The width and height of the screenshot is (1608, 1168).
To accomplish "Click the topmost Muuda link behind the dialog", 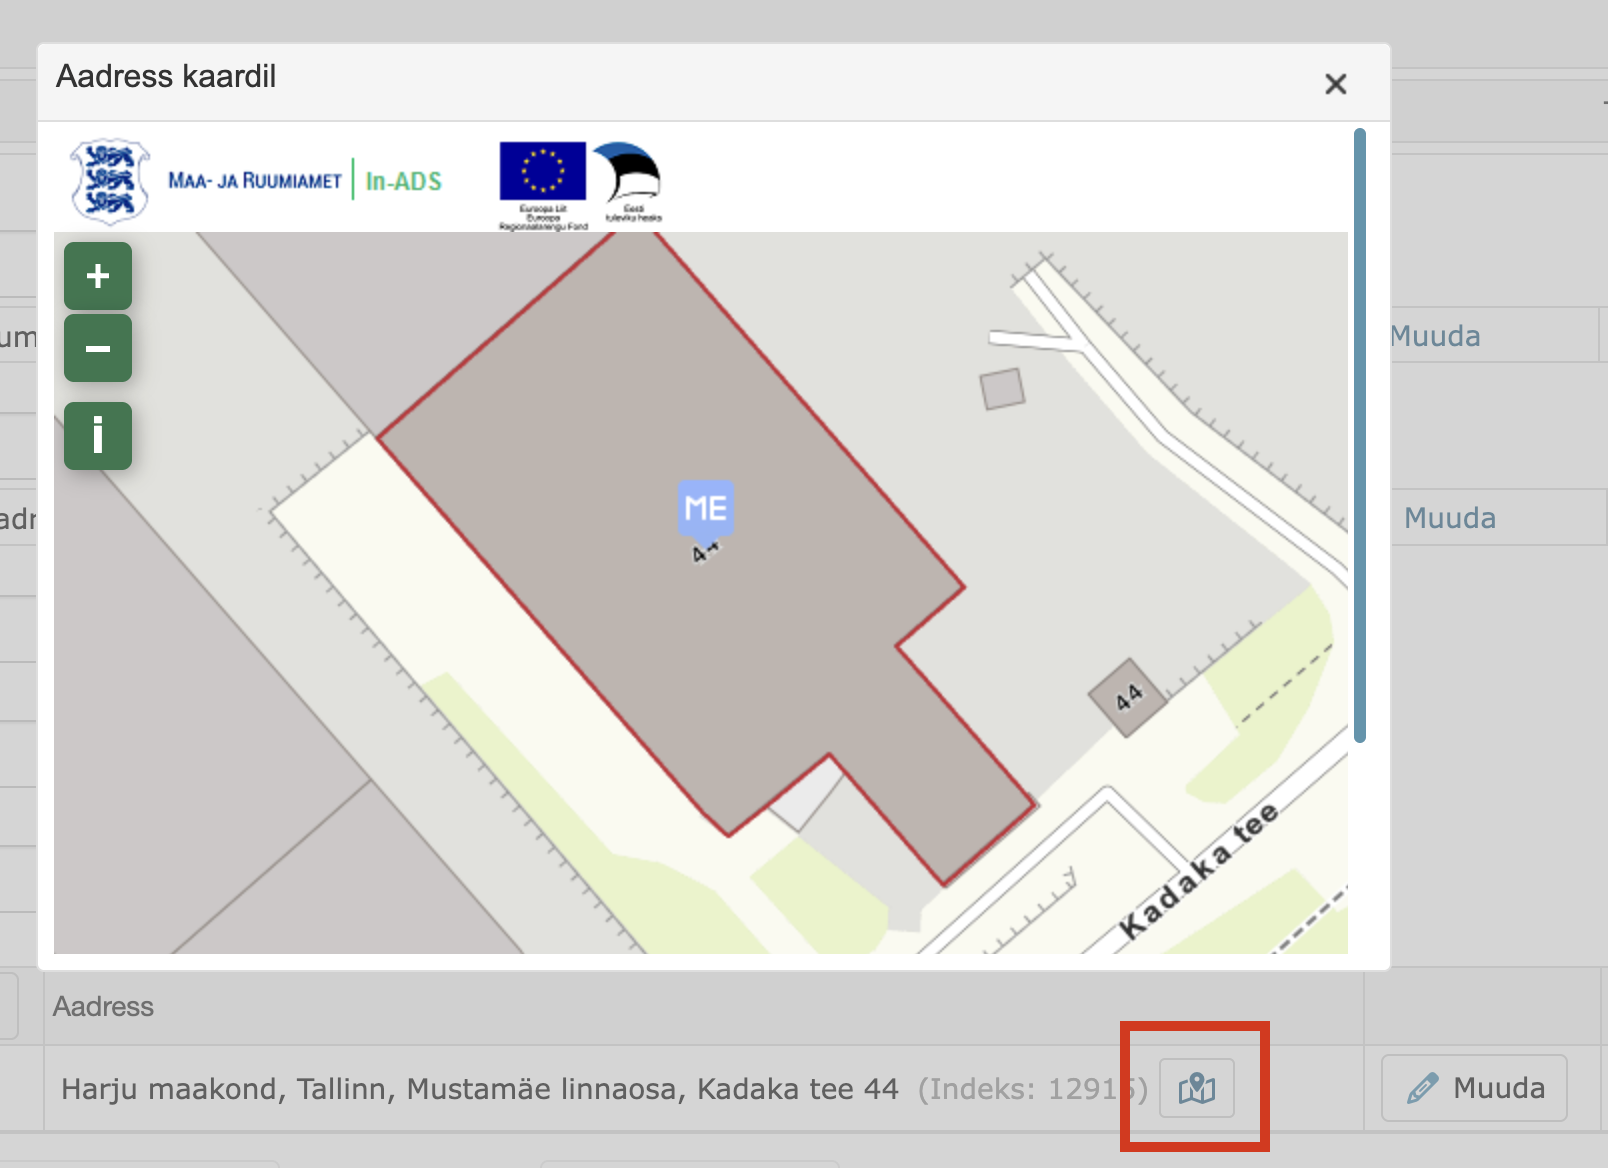I will click(x=1435, y=336).
